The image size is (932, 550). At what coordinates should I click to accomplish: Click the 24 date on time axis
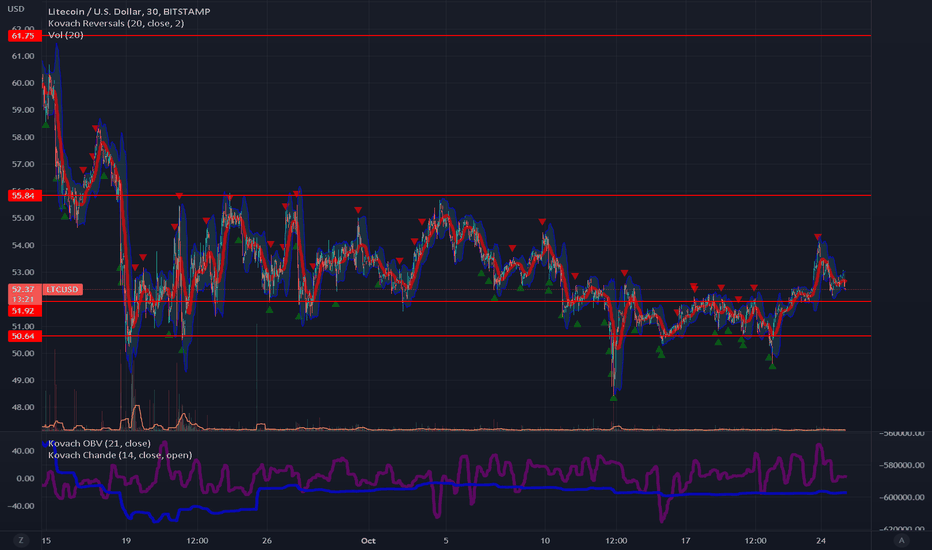tap(821, 540)
